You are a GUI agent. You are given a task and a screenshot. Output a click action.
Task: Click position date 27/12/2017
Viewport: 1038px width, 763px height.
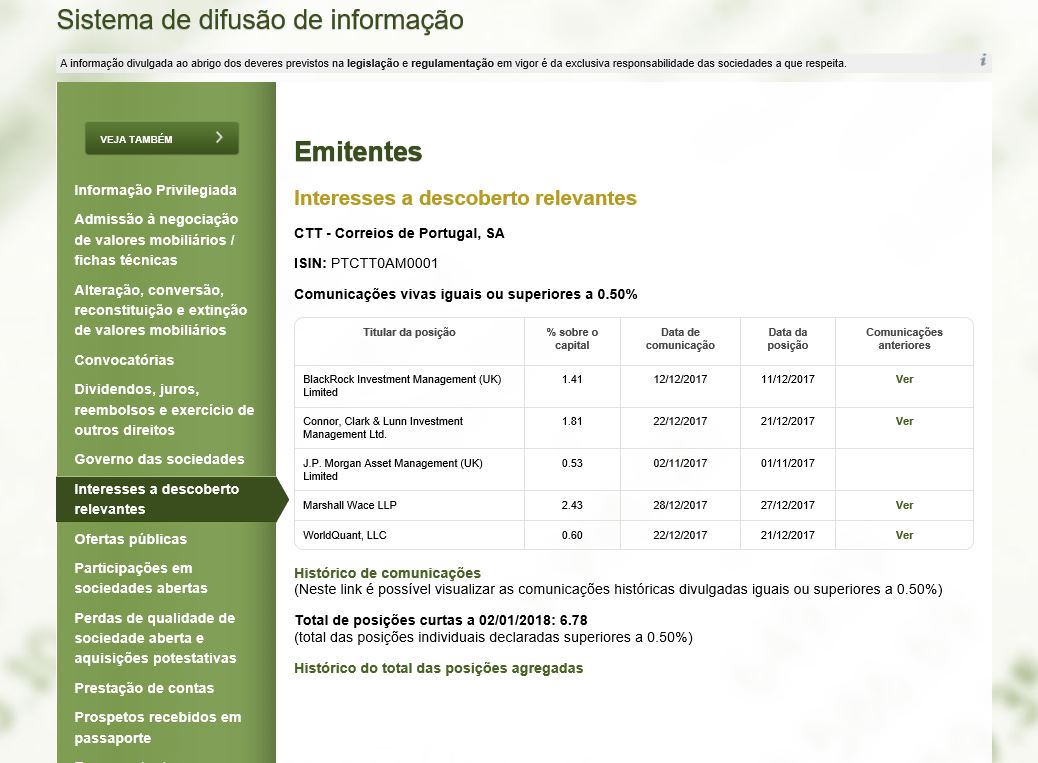click(788, 505)
